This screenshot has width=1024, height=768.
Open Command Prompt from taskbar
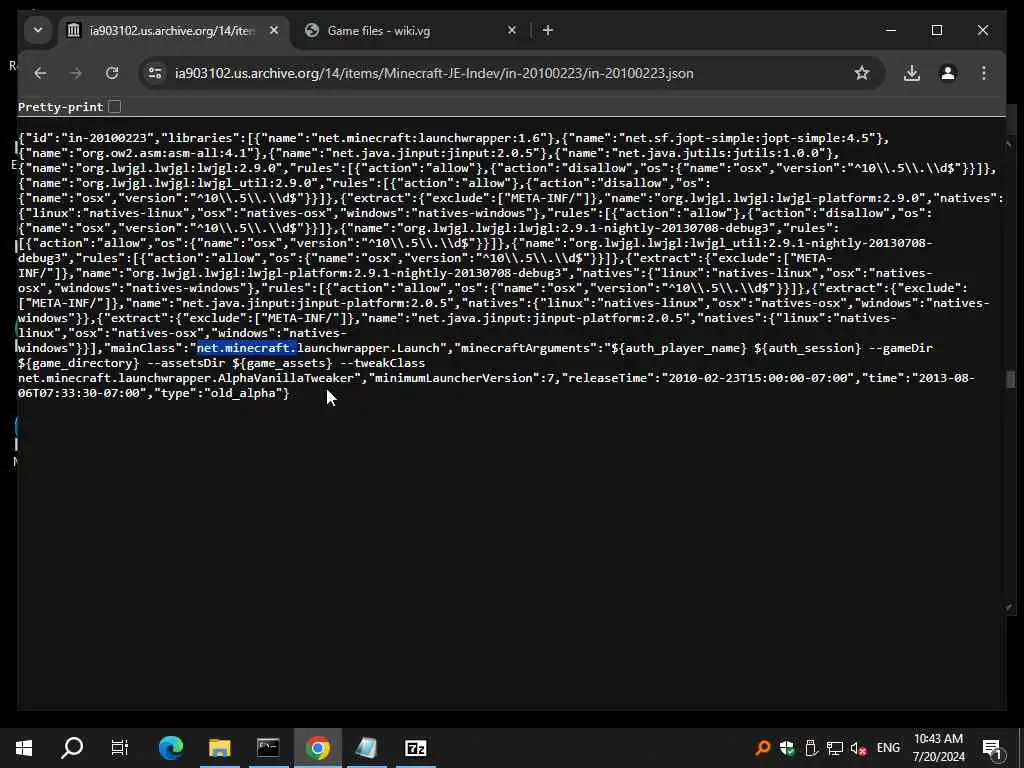(268, 748)
